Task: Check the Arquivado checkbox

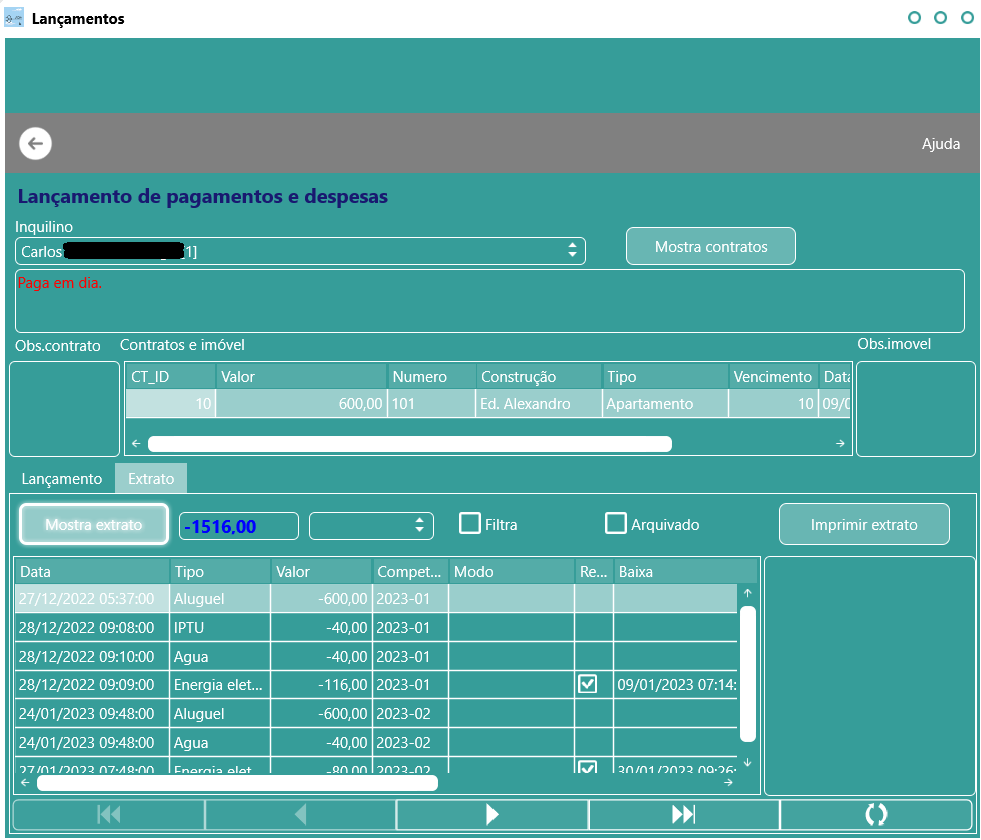Action: pos(616,524)
